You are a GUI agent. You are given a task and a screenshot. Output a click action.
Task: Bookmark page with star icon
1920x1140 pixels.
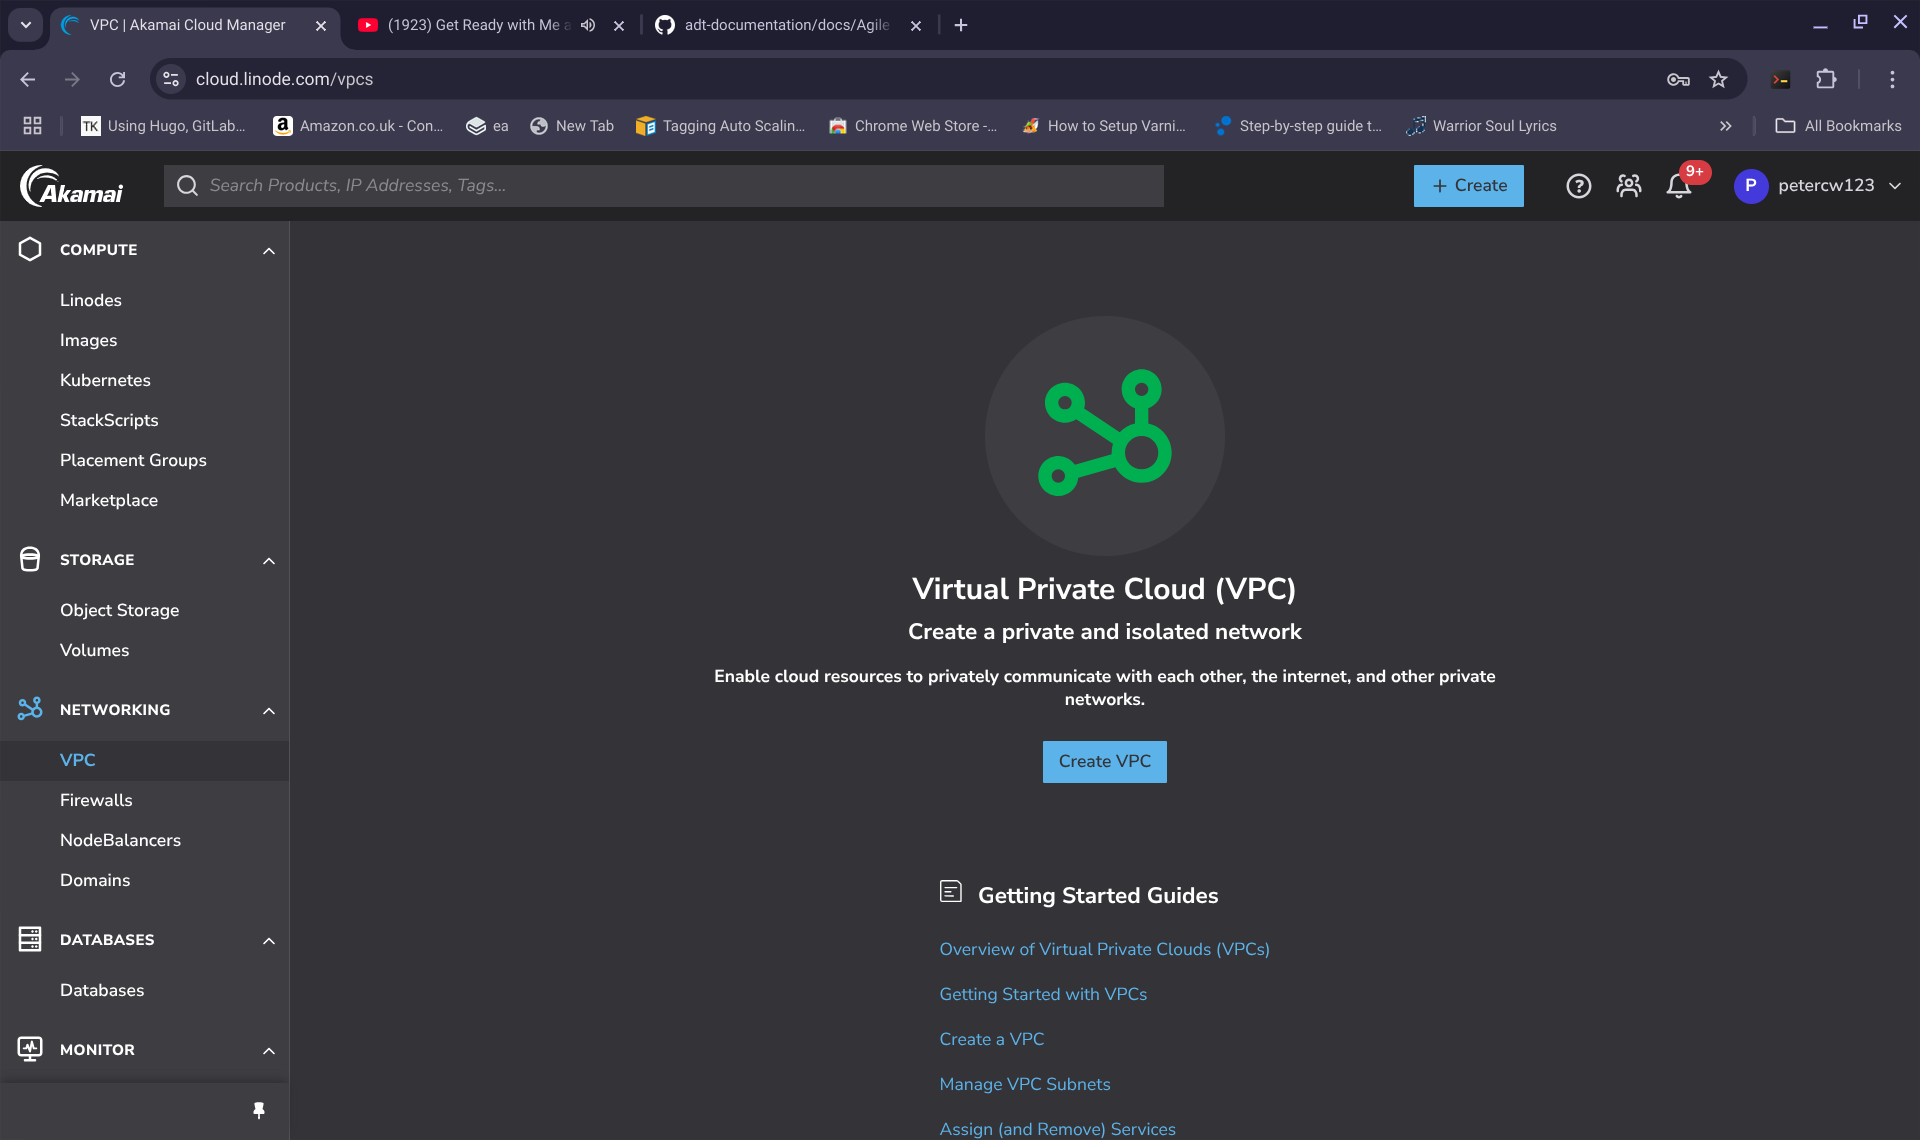coord(1718,79)
